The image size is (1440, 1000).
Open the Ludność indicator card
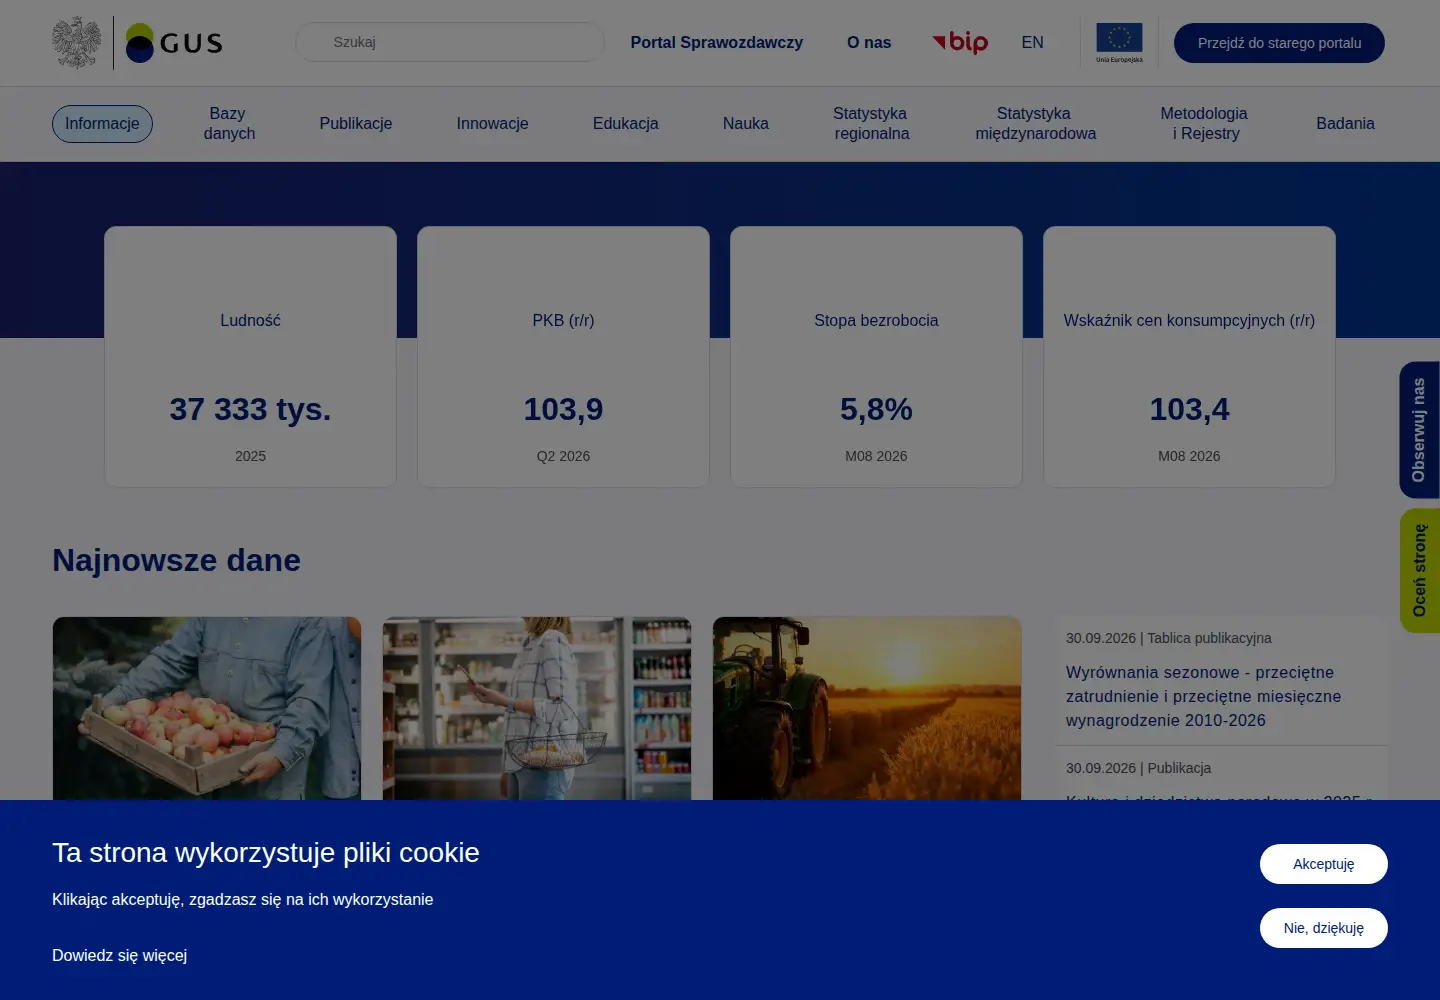[x=250, y=357]
